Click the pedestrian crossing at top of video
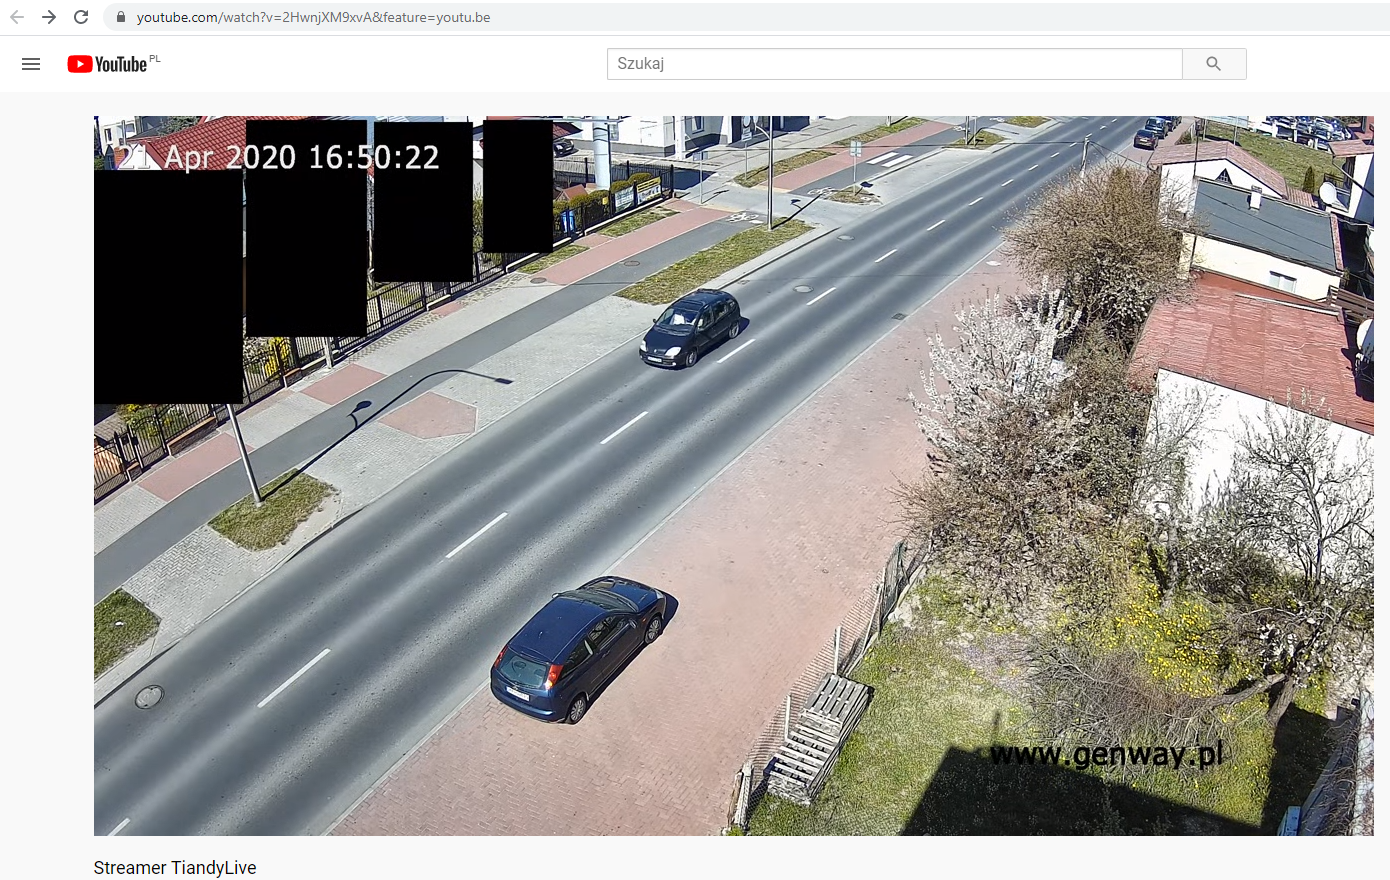 pyautogui.click(x=888, y=159)
